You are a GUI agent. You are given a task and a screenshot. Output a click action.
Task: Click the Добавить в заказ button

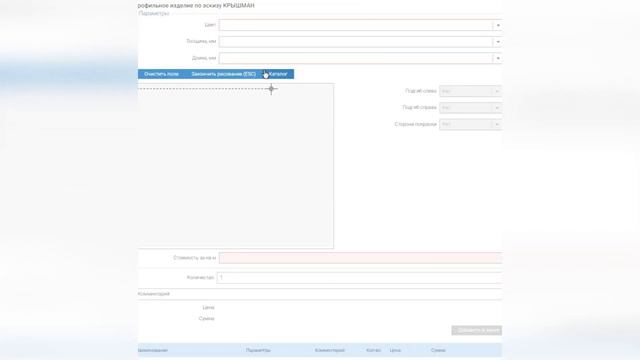click(476, 330)
